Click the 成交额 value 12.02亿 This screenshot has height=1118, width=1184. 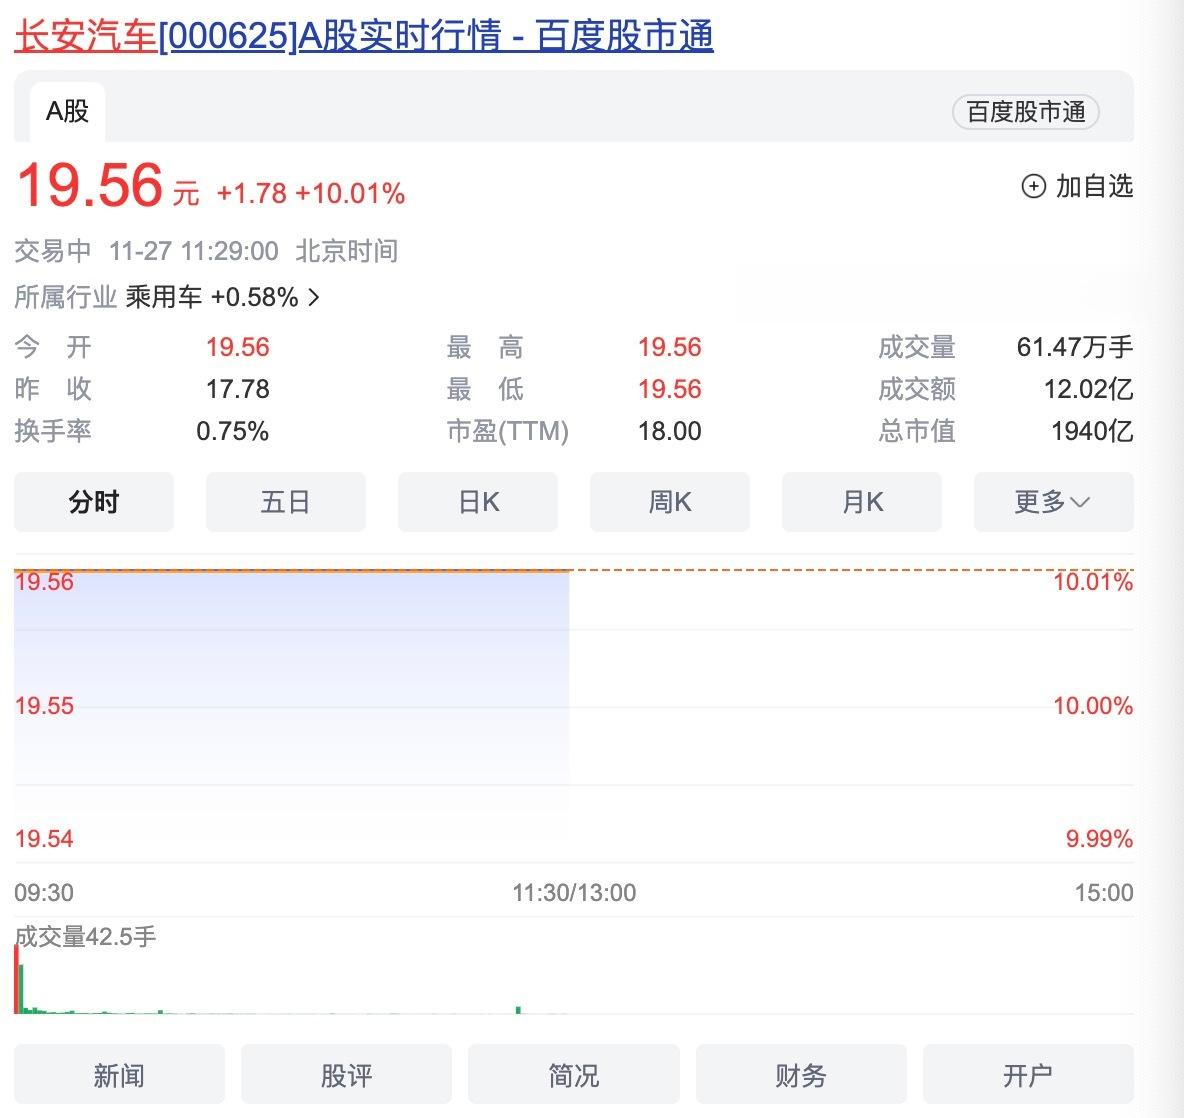1088,389
